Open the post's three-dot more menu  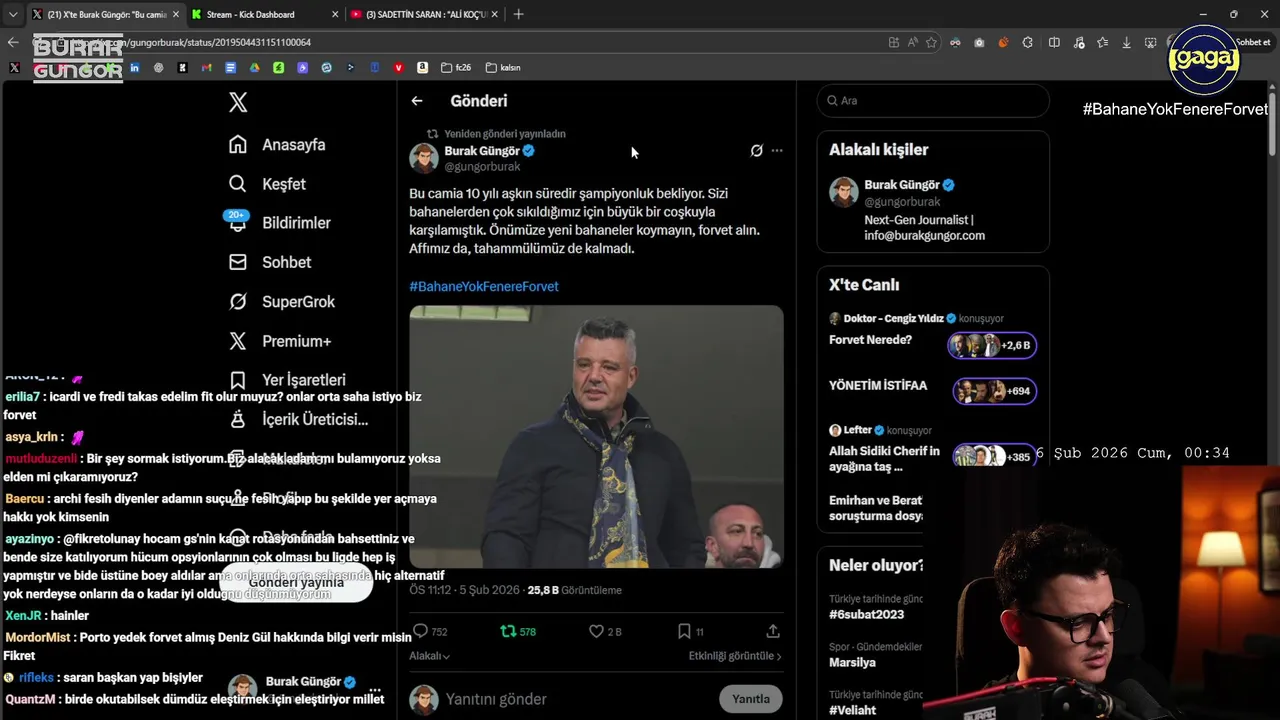tap(777, 151)
